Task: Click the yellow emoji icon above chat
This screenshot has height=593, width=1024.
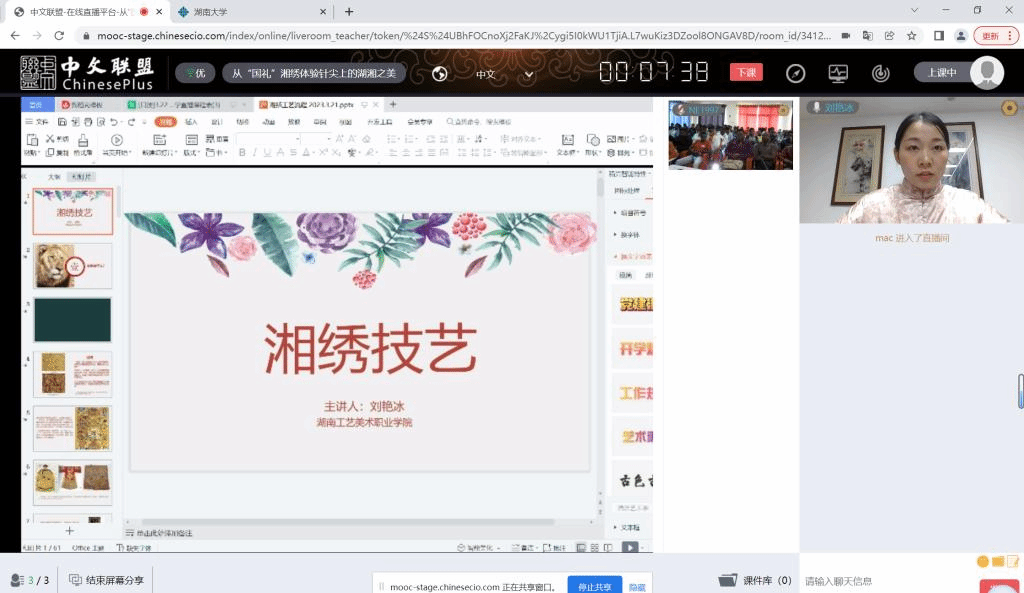Action: (x=983, y=561)
